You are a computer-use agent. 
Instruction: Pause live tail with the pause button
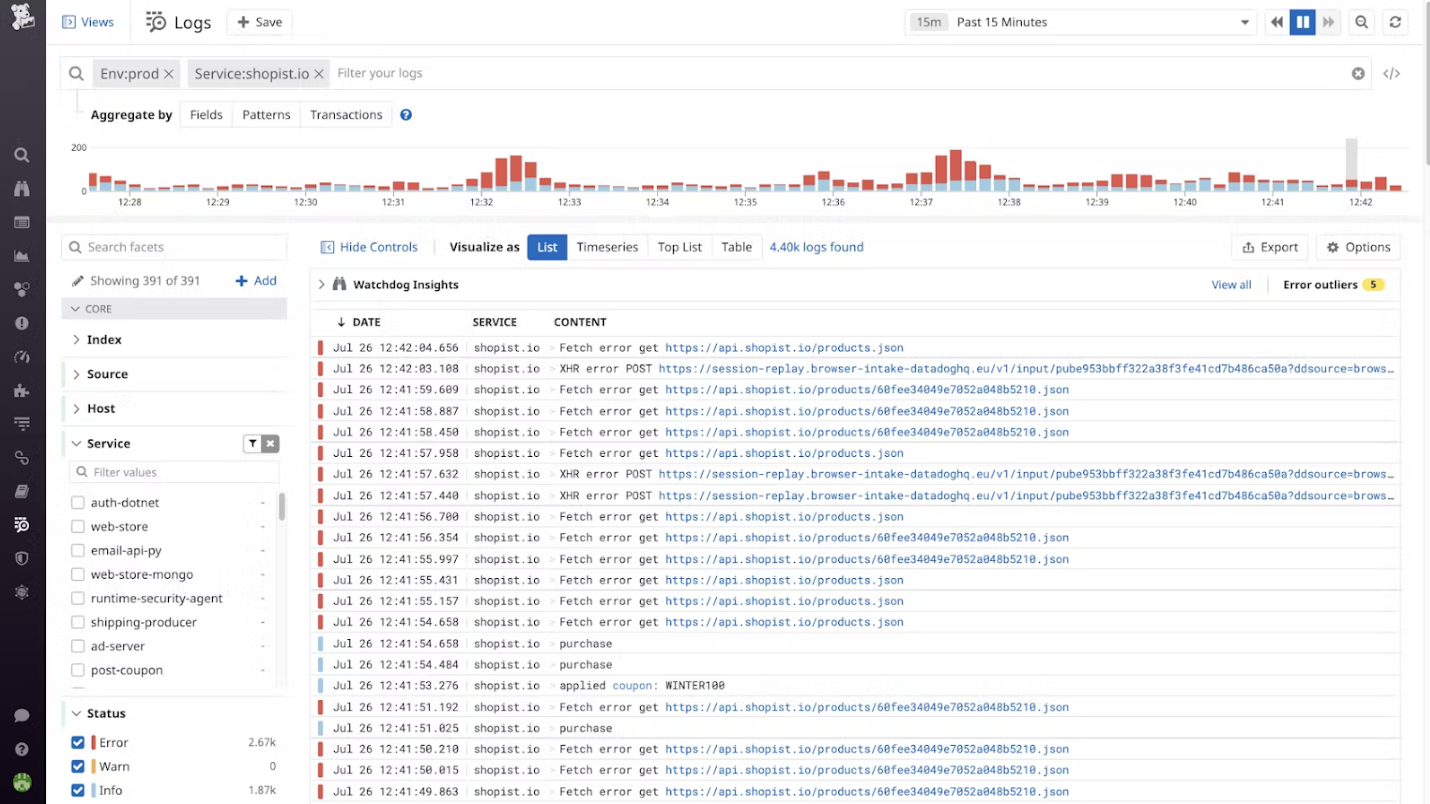(x=1302, y=21)
